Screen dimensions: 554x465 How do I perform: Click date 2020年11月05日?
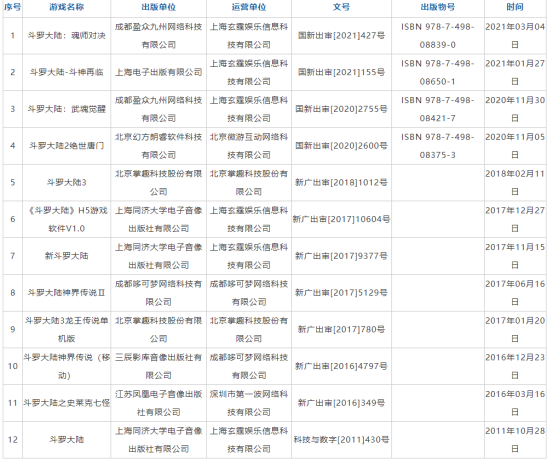[515, 146]
